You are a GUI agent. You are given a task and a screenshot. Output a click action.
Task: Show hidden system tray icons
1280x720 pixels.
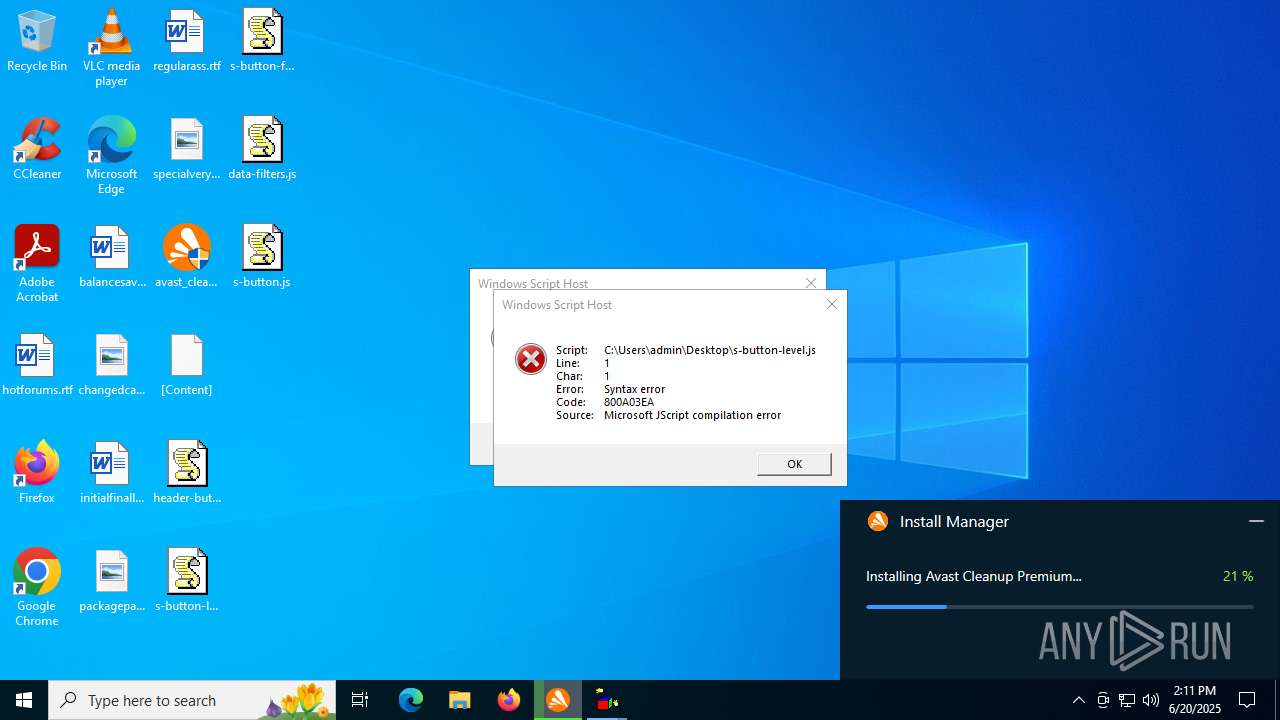point(1079,700)
